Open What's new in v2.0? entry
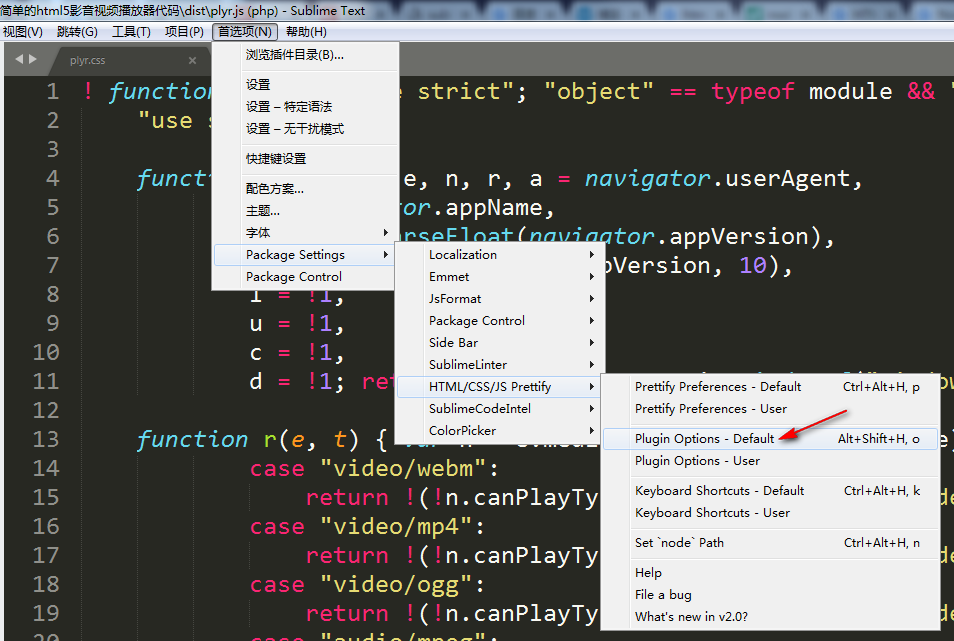Screen dimensions: 954x641 (x=770, y=616)
